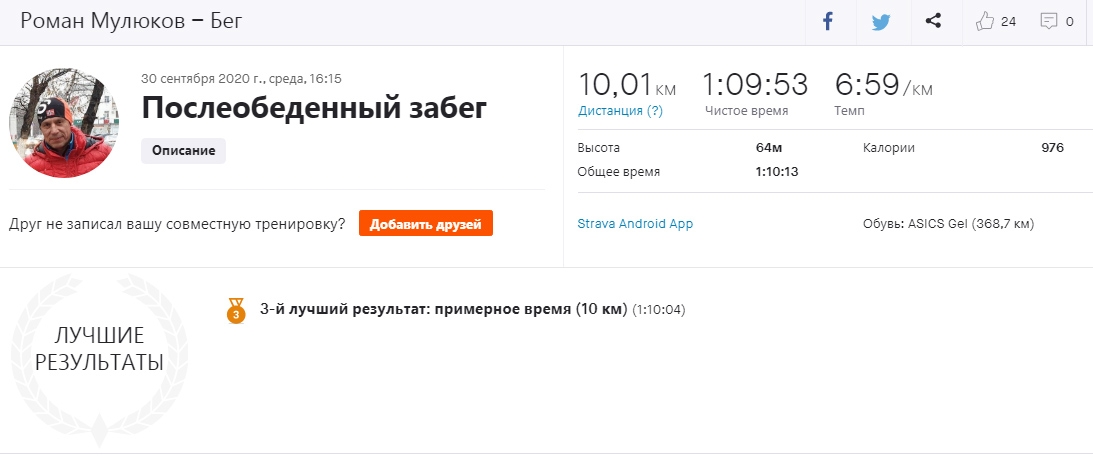The width and height of the screenshot is (1093, 459).
Task: Open Роман Мулюков's profile photo
Action: click(x=64, y=123)
